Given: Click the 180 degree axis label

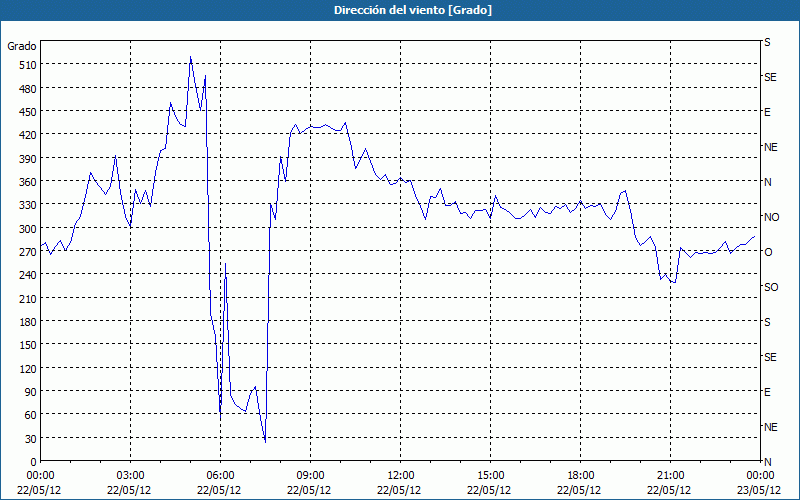Looking at the screenshot, I should coord(27,322).
